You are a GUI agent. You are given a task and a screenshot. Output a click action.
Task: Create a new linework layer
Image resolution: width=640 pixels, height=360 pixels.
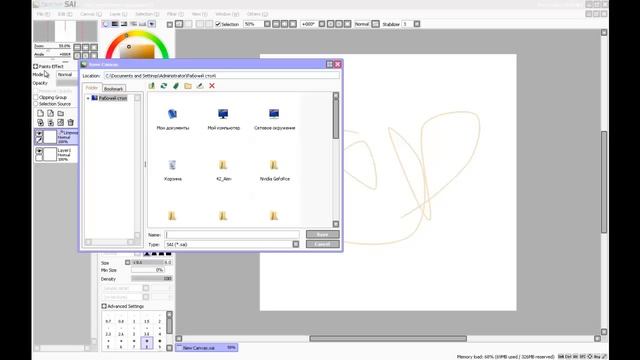[x=50, y=113]
